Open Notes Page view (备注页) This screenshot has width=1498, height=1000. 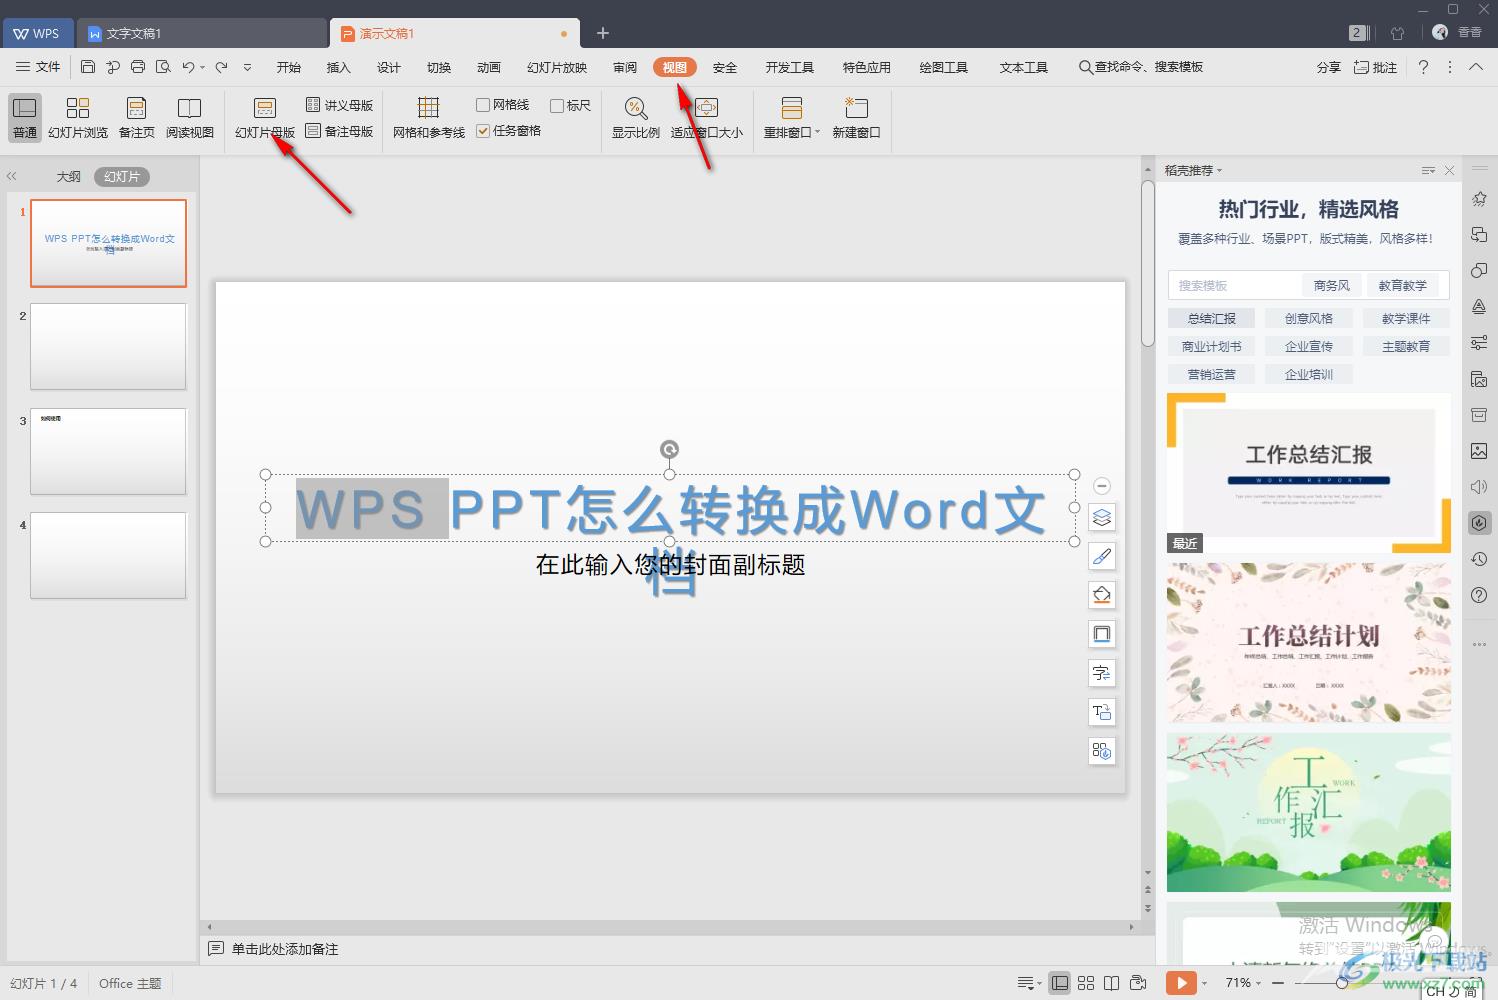[x=137, y=118]
